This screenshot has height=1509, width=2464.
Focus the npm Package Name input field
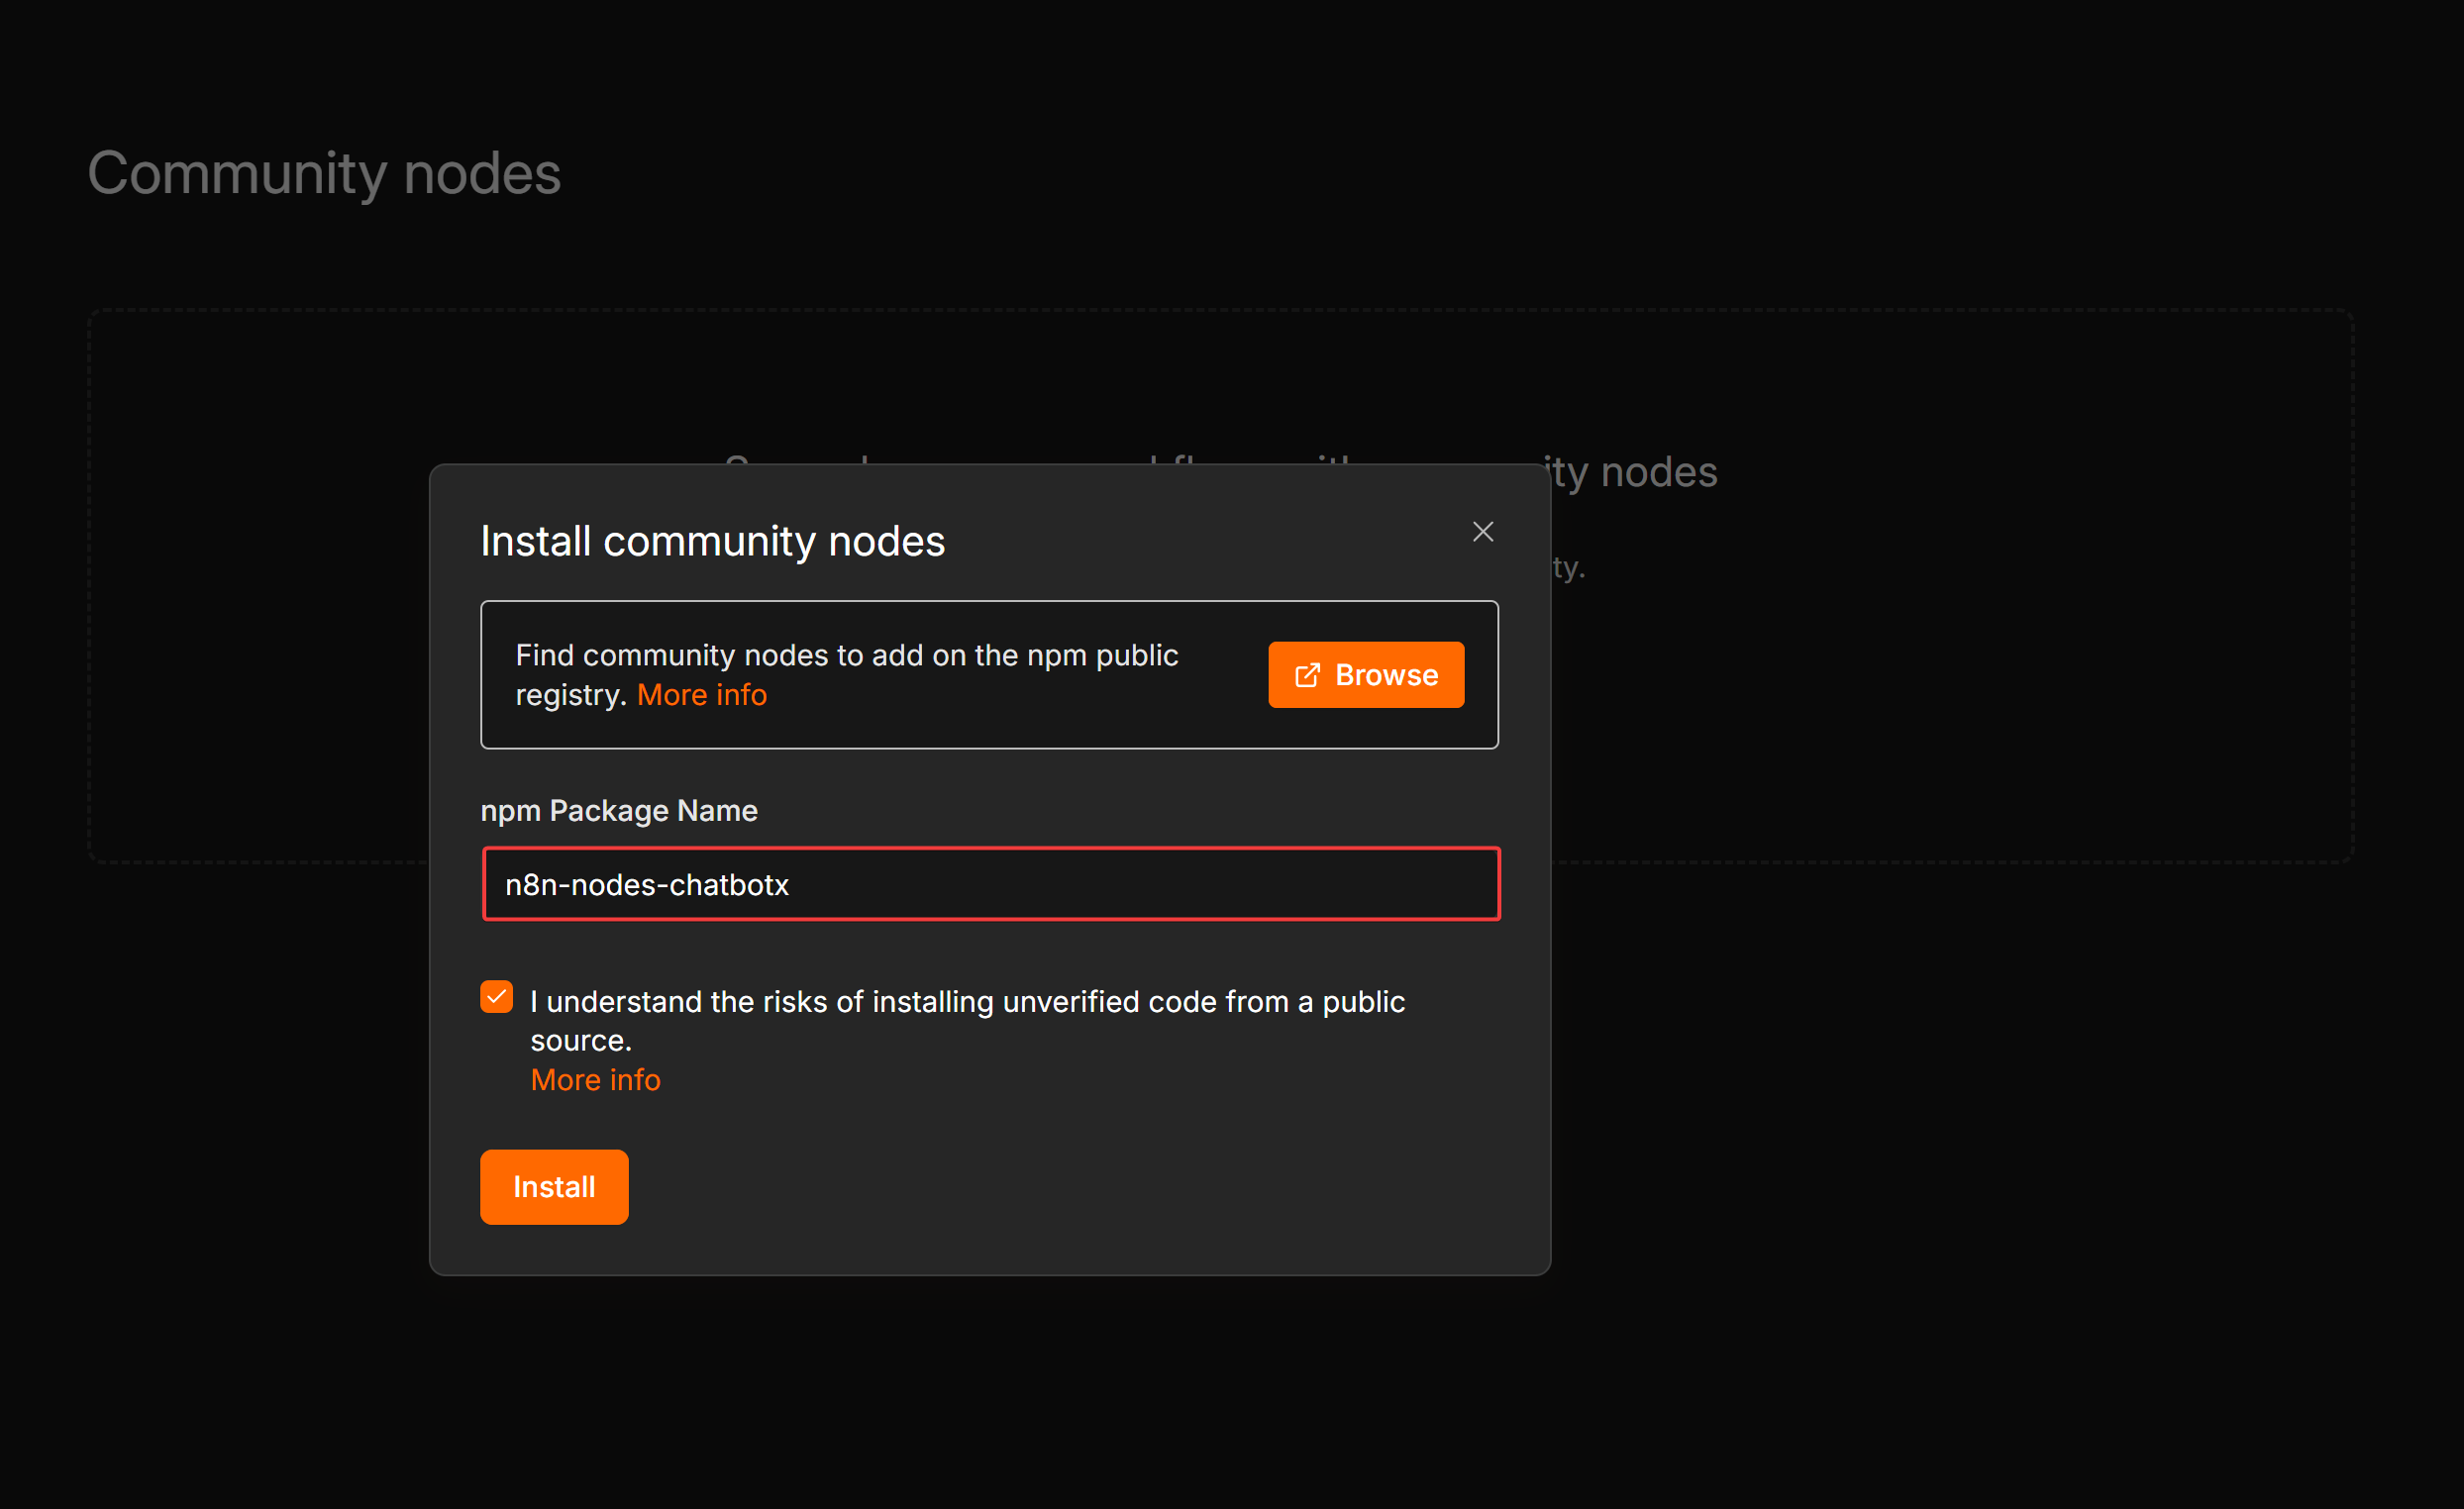point(991,884)
